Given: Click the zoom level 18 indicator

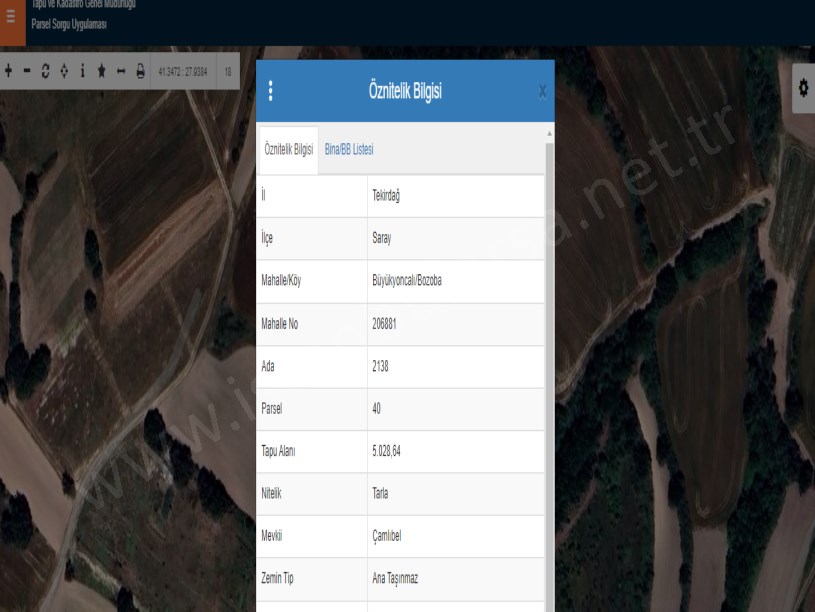Looking at the screenshot, I should click(228, 72).
